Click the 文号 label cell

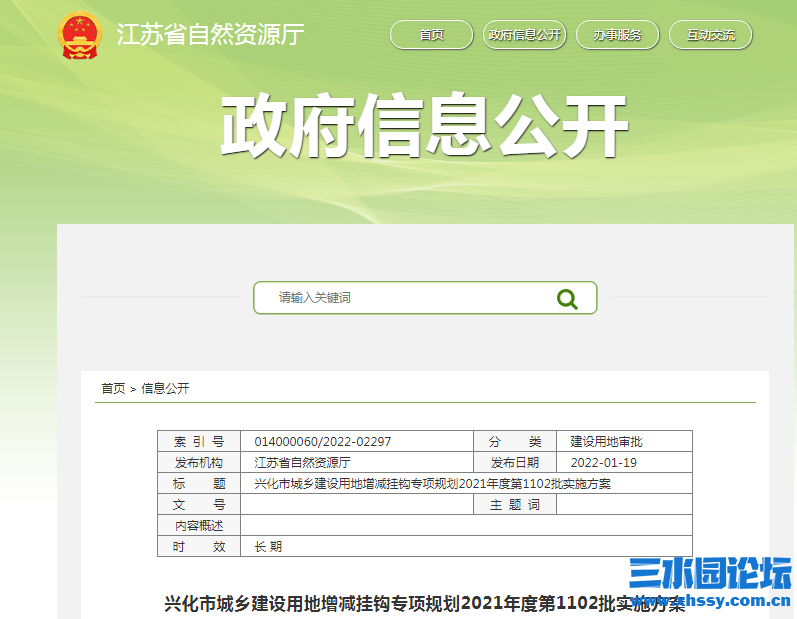[x=199, y=505]
